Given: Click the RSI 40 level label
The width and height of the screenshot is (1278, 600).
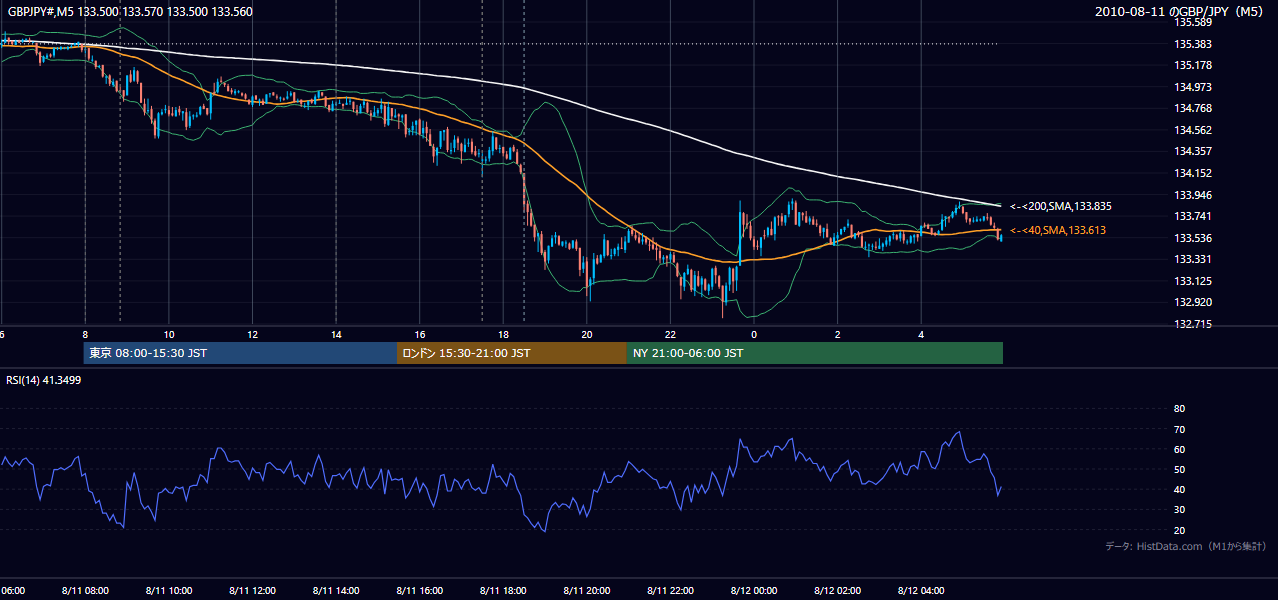Looking at the screenshot, I should coord(1179,489).
